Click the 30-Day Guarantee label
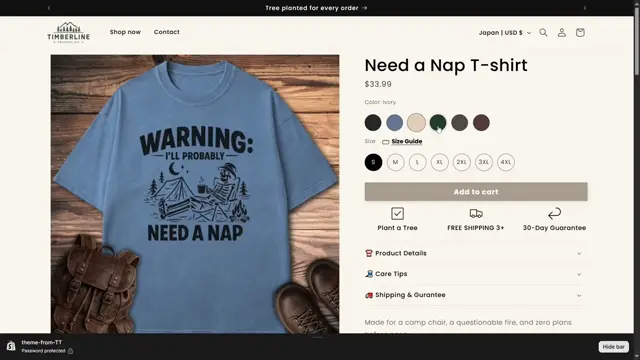This screenshot has height=360, width=640. 554,228
